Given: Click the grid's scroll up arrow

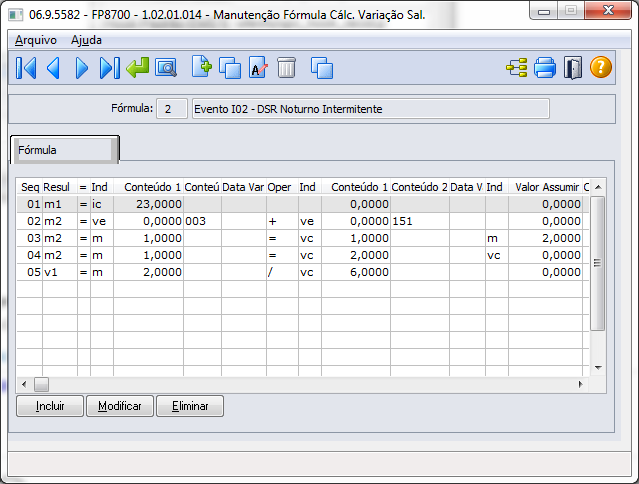Looking at the screenshot, I should tap(598, 187).
